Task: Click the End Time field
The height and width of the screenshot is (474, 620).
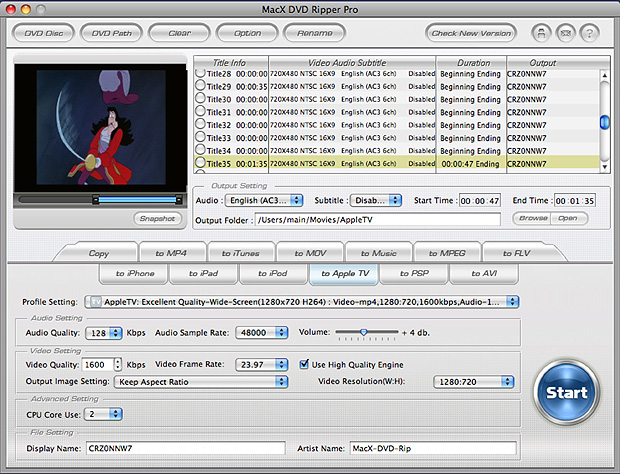Action: tap(575, 201)
